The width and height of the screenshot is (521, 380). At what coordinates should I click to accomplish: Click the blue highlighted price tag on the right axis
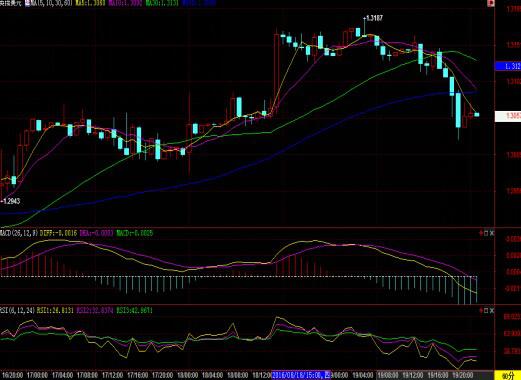click(x=508, y=66)
